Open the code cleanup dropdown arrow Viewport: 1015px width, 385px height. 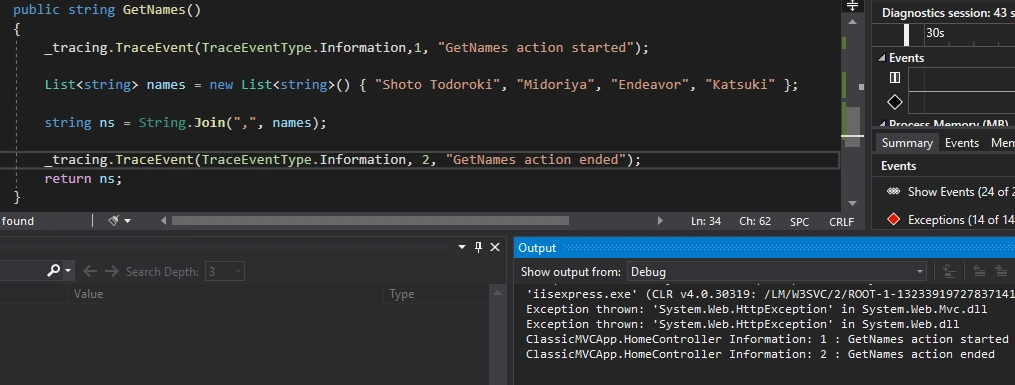click(x=128, y=221)
